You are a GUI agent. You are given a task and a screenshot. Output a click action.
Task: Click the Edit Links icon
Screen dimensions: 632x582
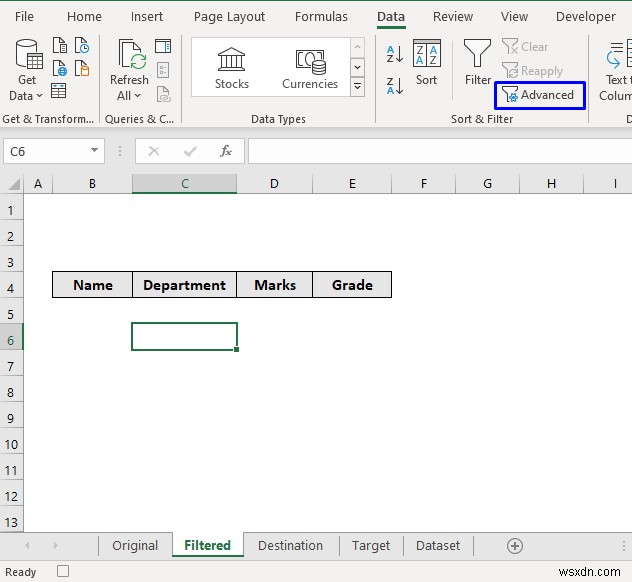point(163,94)
